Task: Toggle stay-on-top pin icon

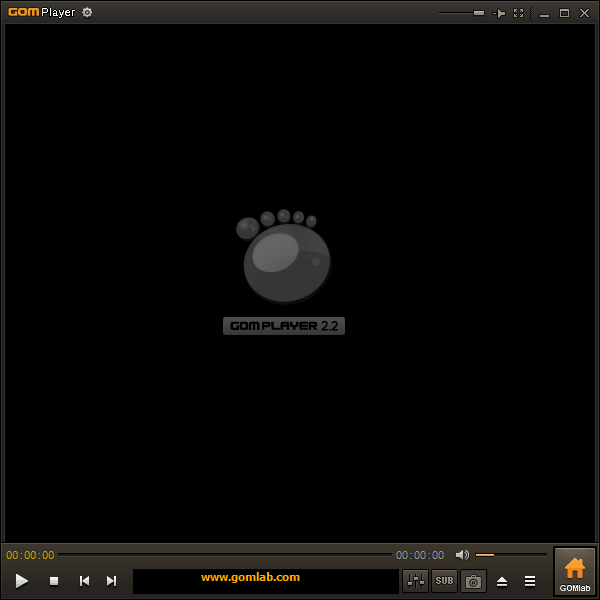Action: click(x=499, y=13)
